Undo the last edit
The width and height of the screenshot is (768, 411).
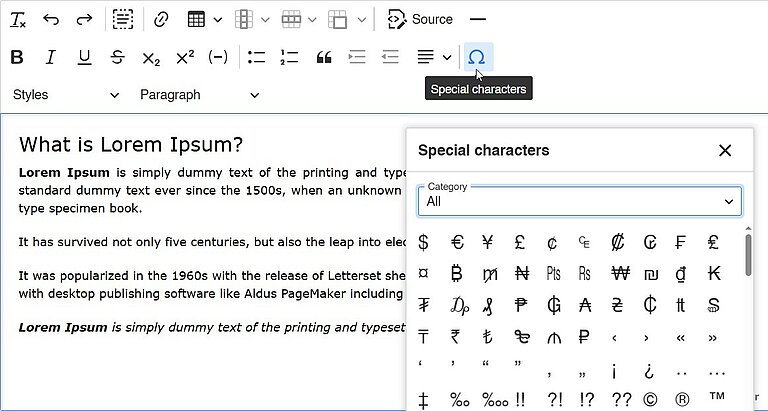[x=51, y=19]
